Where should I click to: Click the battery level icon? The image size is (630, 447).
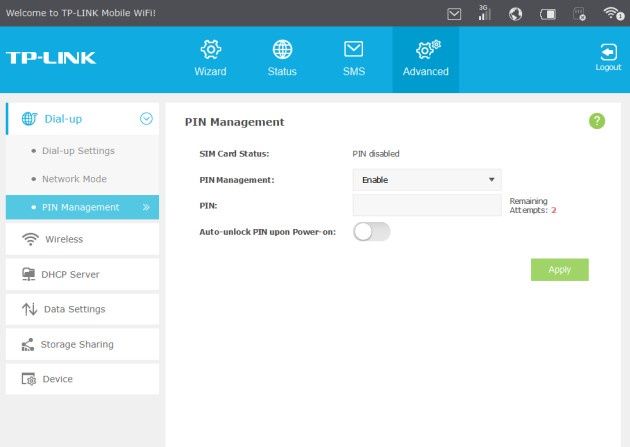pos(548,14)
